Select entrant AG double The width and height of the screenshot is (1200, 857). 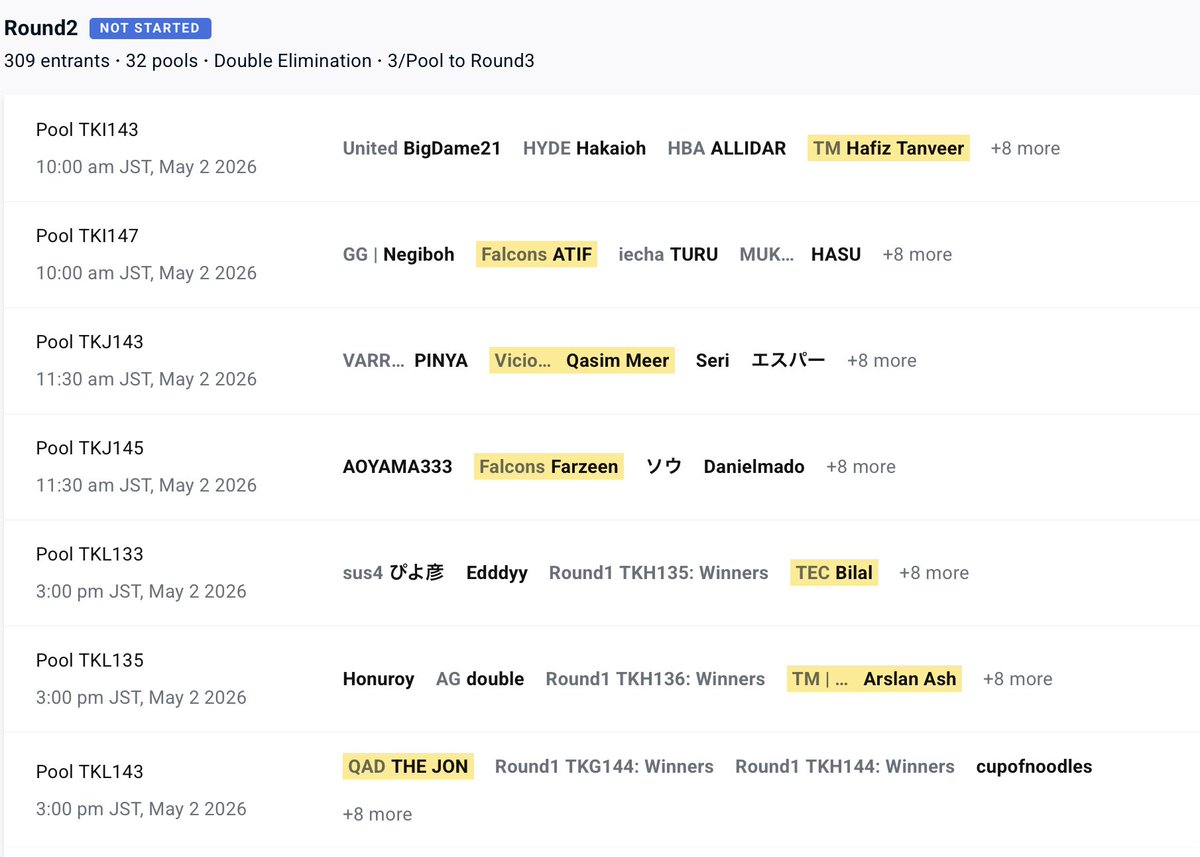(480, 678)
